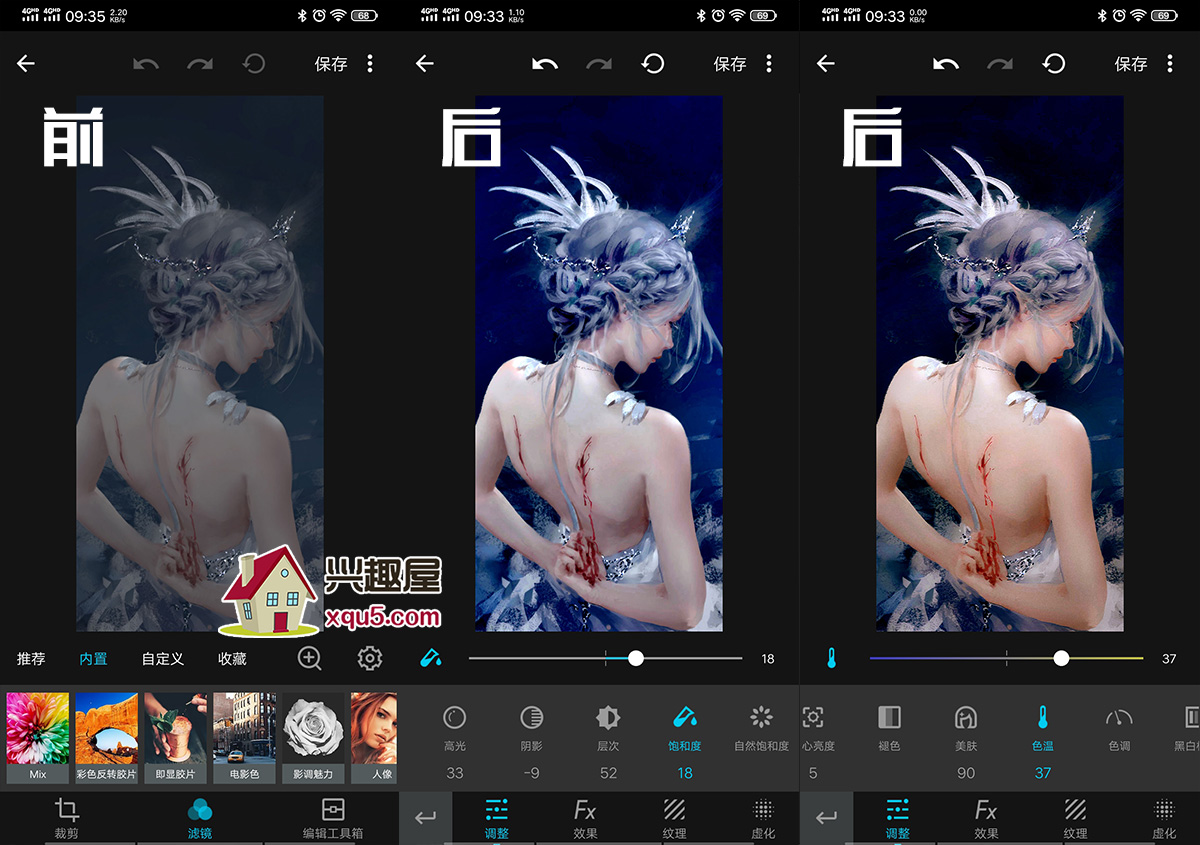The height and width of the screenshot is (845, 1200).
Task: Open 虚化 tab on the color temperature screen
Action: (x=1164, y=818)
